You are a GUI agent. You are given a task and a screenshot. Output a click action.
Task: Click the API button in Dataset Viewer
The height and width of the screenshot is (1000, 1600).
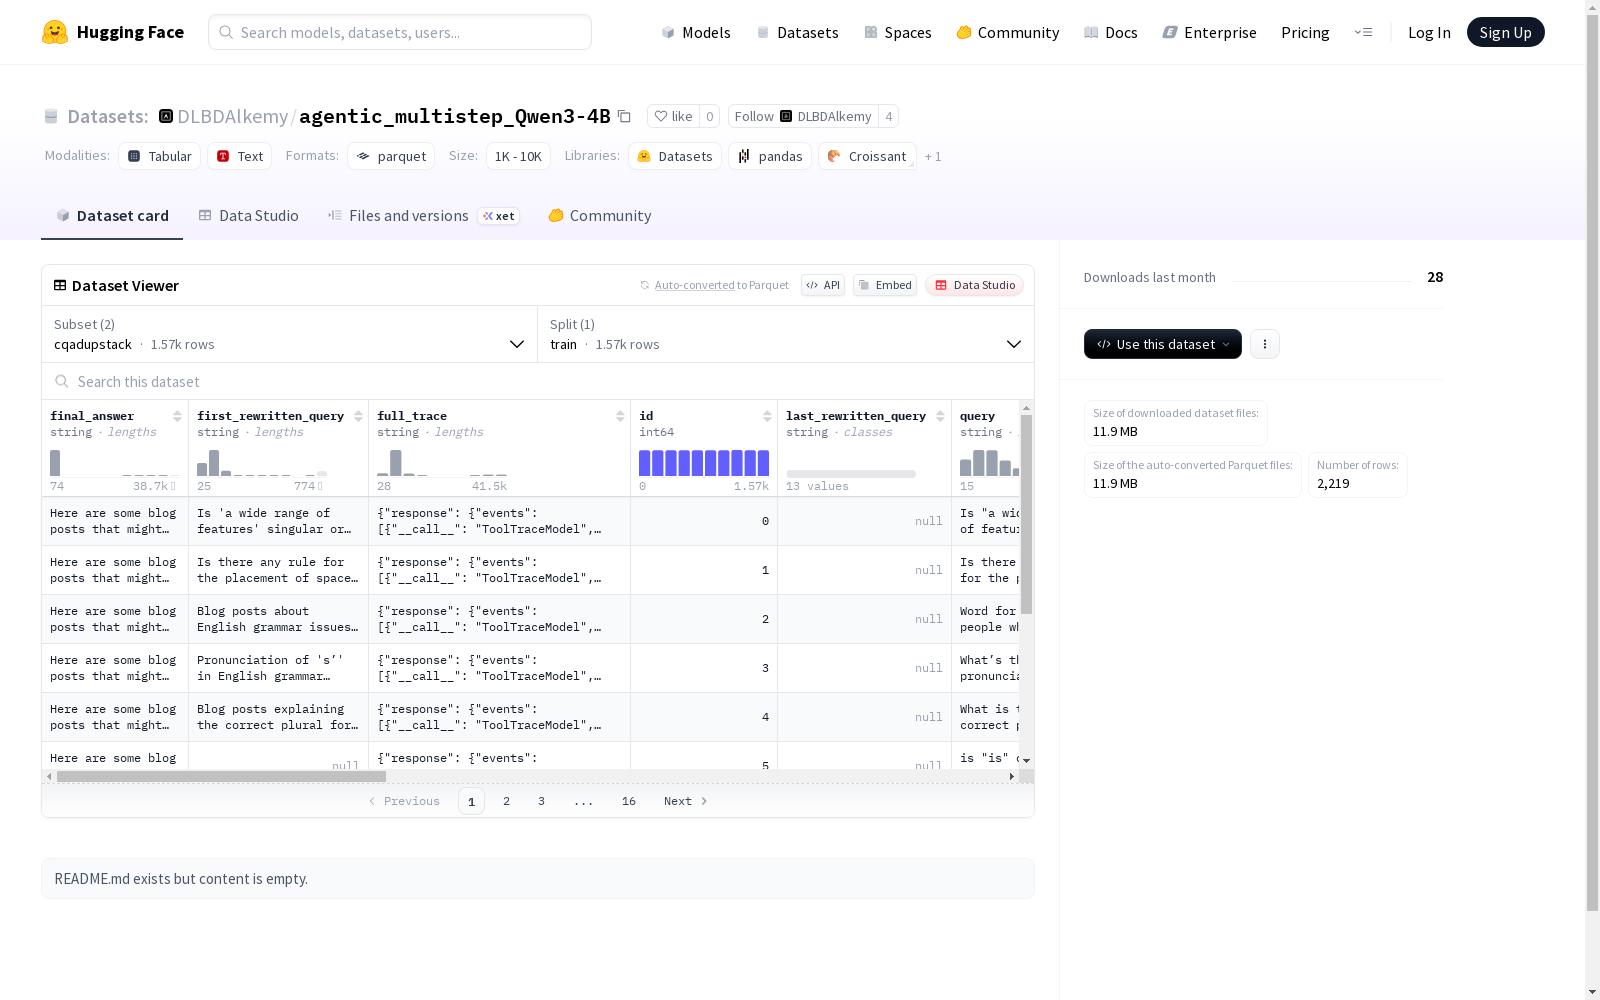pos(823,285)
